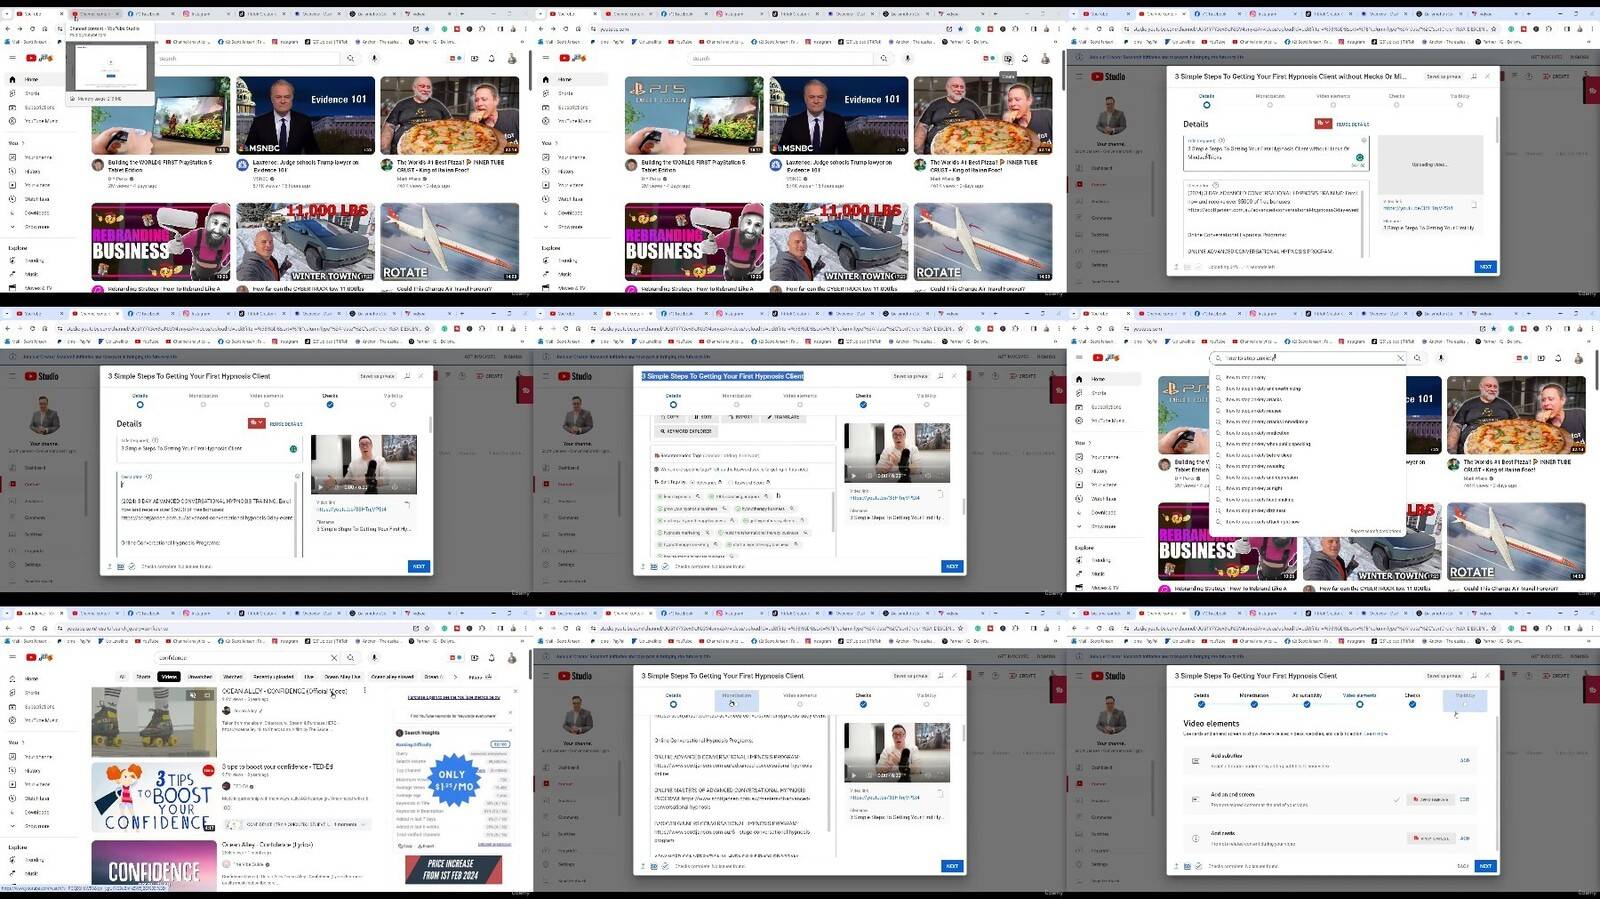Top-right screenshot: click the feedback icon beside the X

pos(1474,76)
